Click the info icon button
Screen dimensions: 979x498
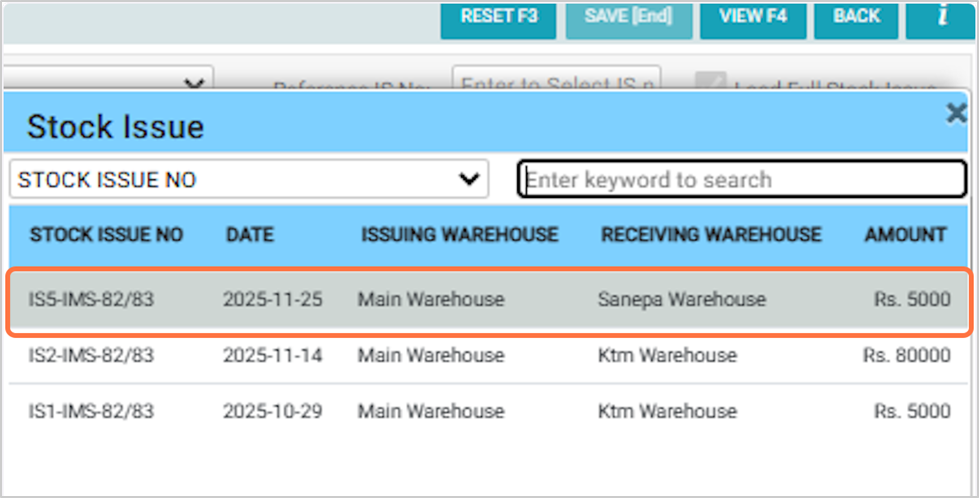tap(941, 18)
